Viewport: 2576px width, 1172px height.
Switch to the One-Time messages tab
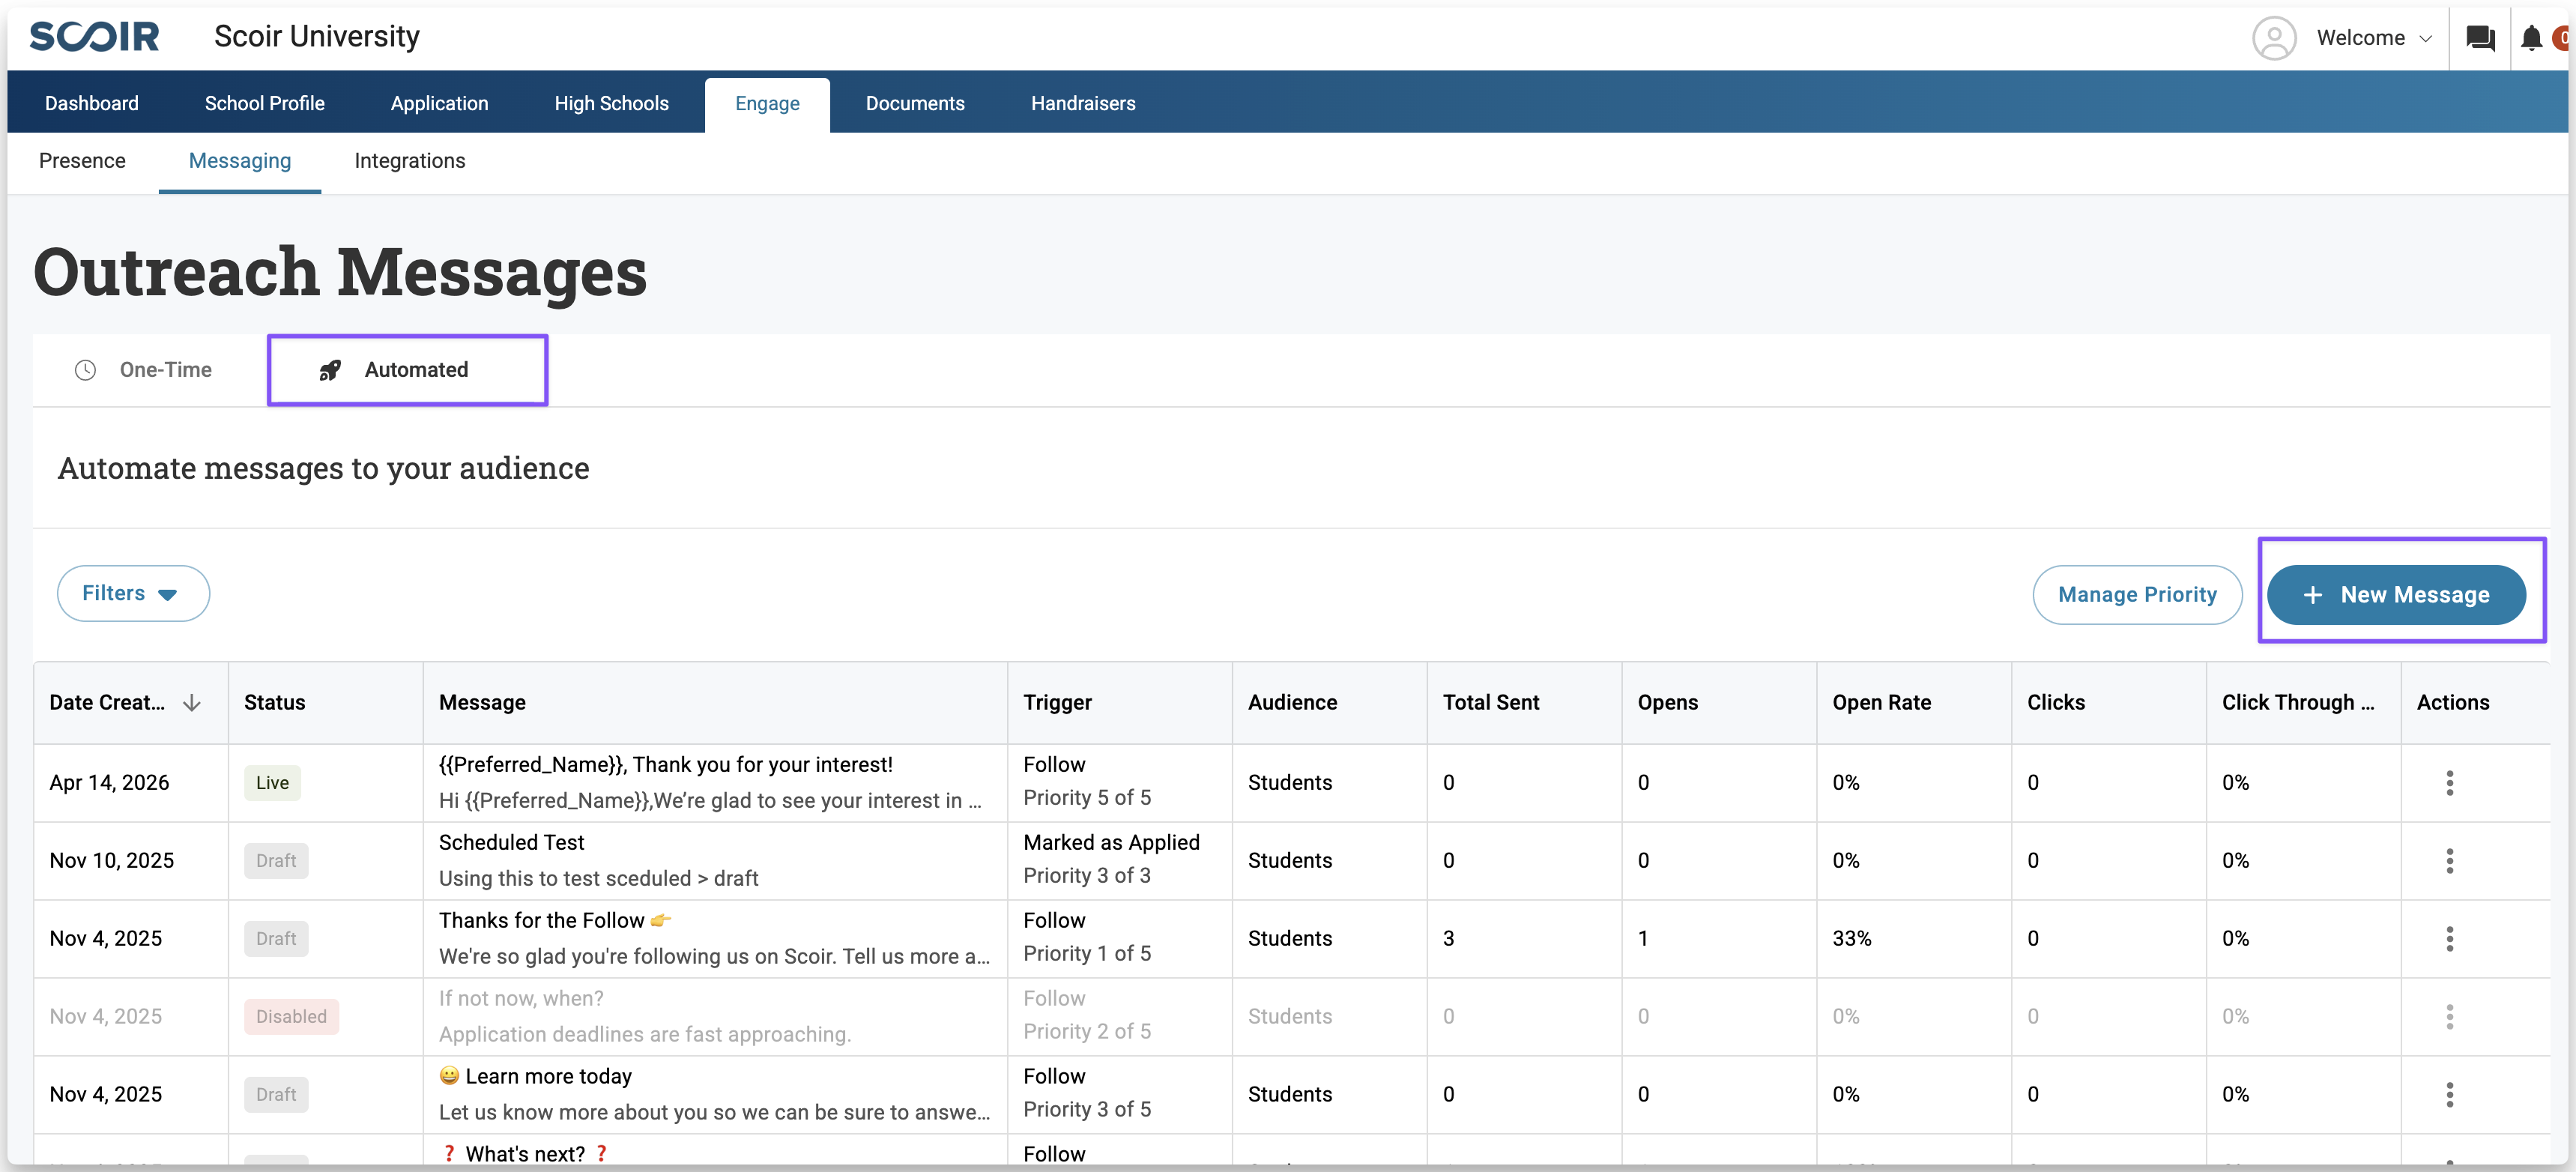(144, 370)
